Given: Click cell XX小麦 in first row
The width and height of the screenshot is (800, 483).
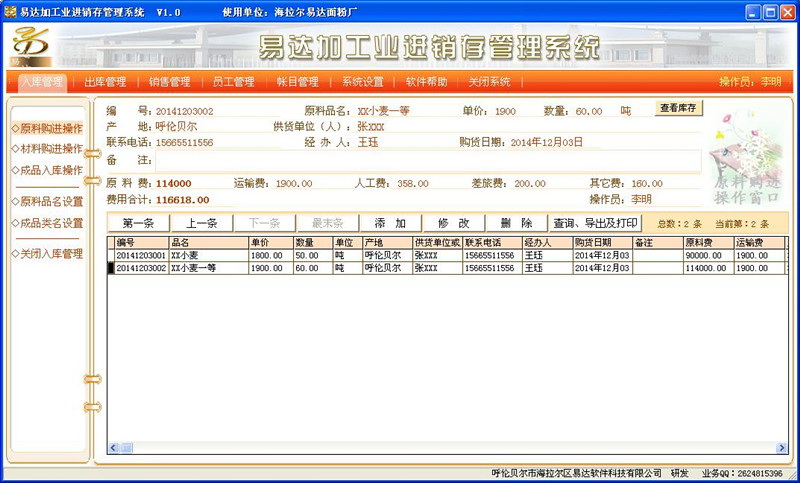Looking at the screenshot, I should 209,256.
